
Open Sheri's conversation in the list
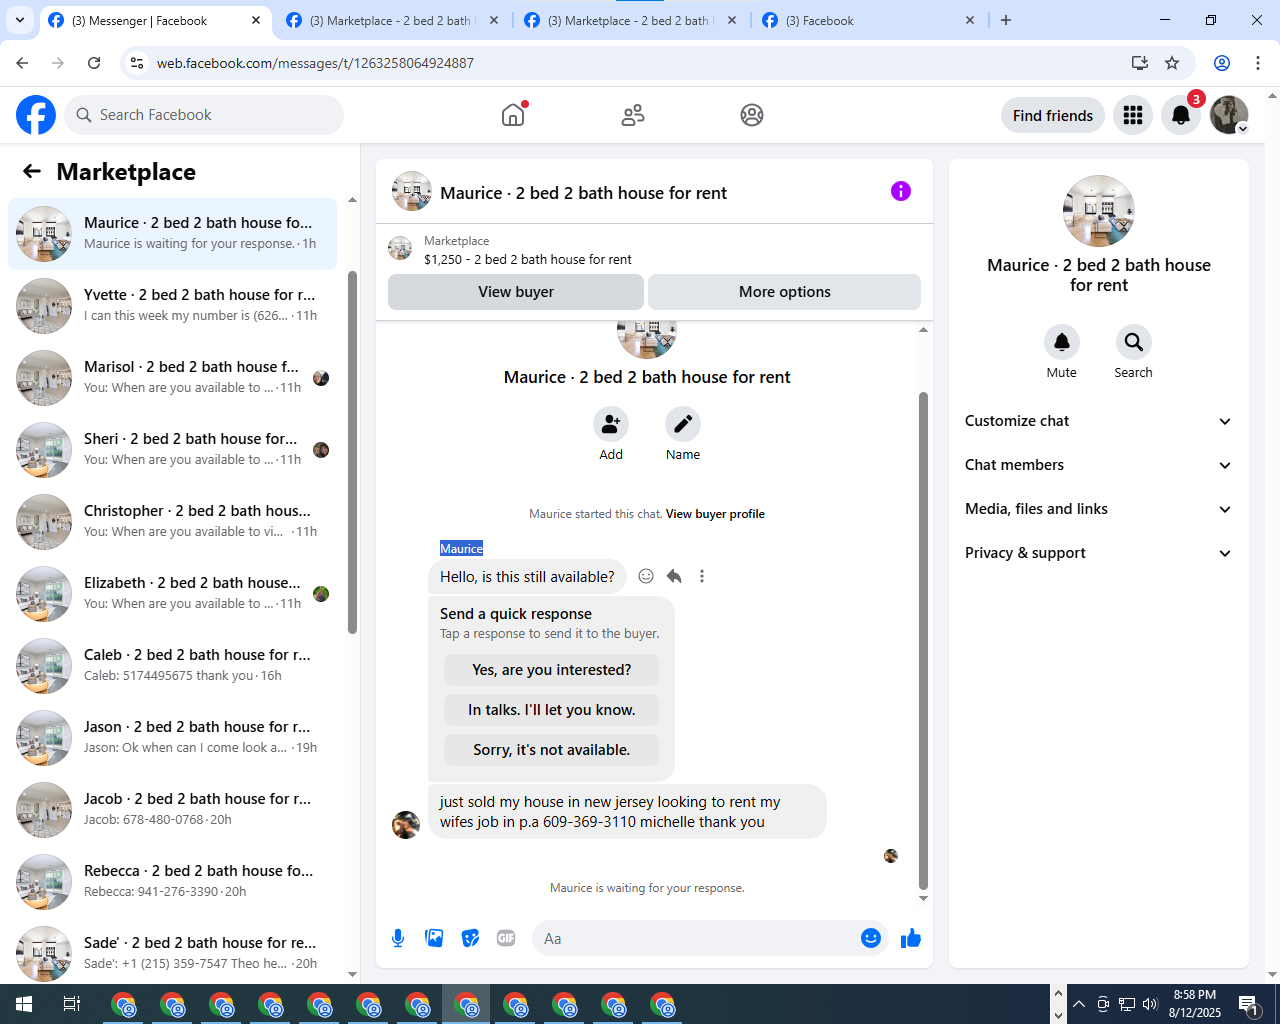(x=172, y=450)
